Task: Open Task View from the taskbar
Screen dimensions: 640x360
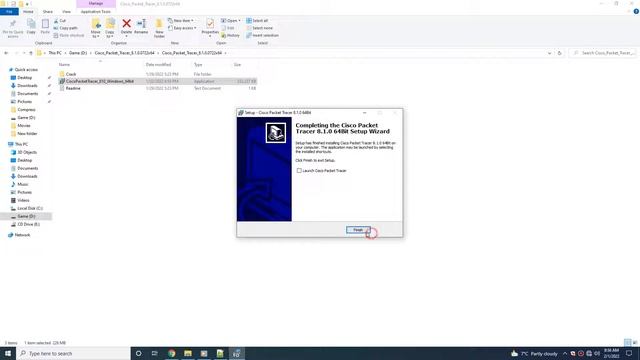Action: [155, 353]
